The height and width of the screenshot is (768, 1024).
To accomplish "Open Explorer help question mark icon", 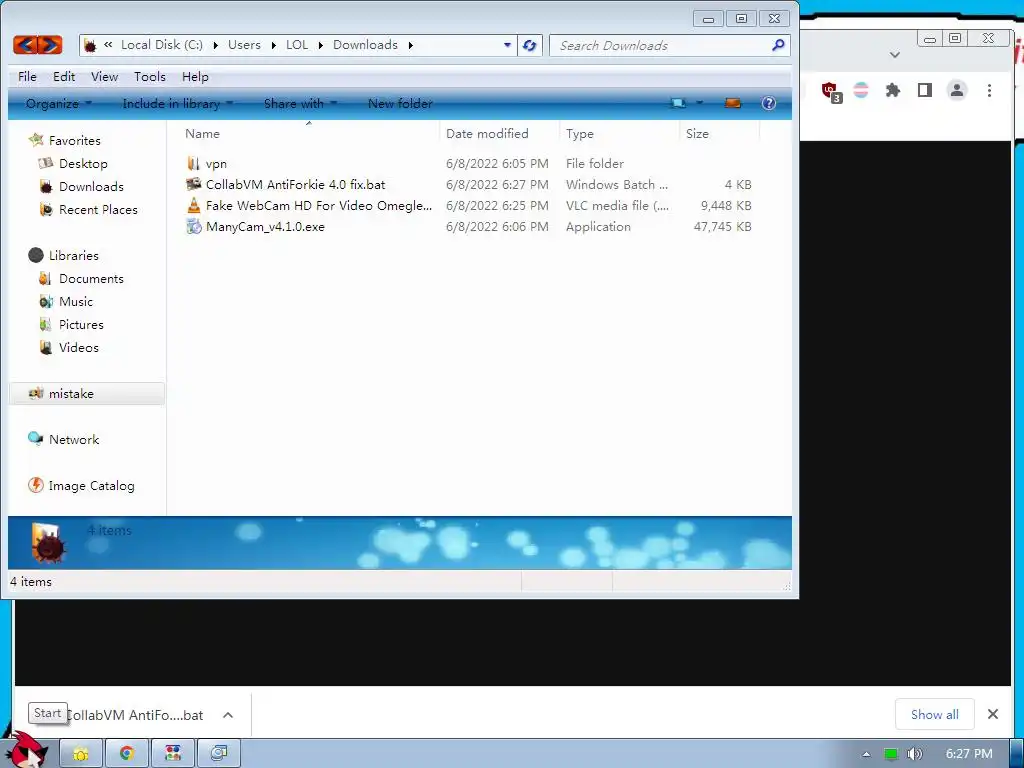I will (x=769, y=103).
